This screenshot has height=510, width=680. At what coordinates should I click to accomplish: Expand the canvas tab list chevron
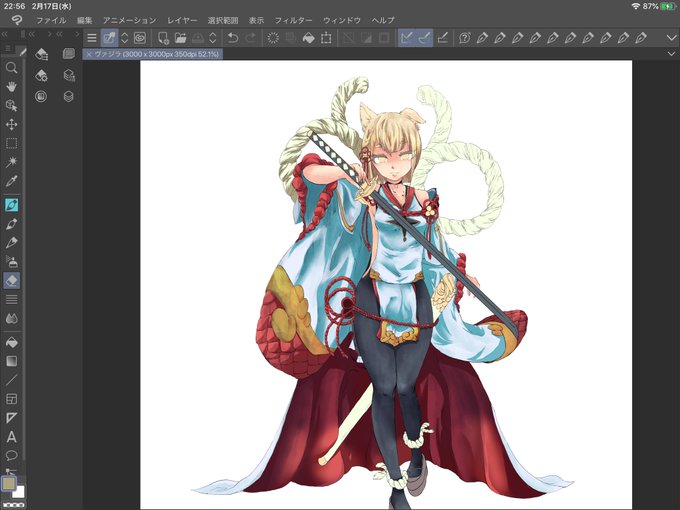[671, 54]
